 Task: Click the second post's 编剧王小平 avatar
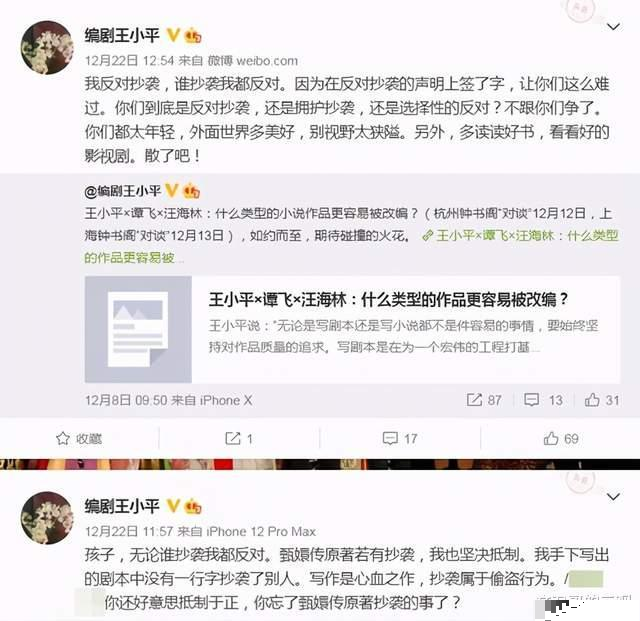47,518
